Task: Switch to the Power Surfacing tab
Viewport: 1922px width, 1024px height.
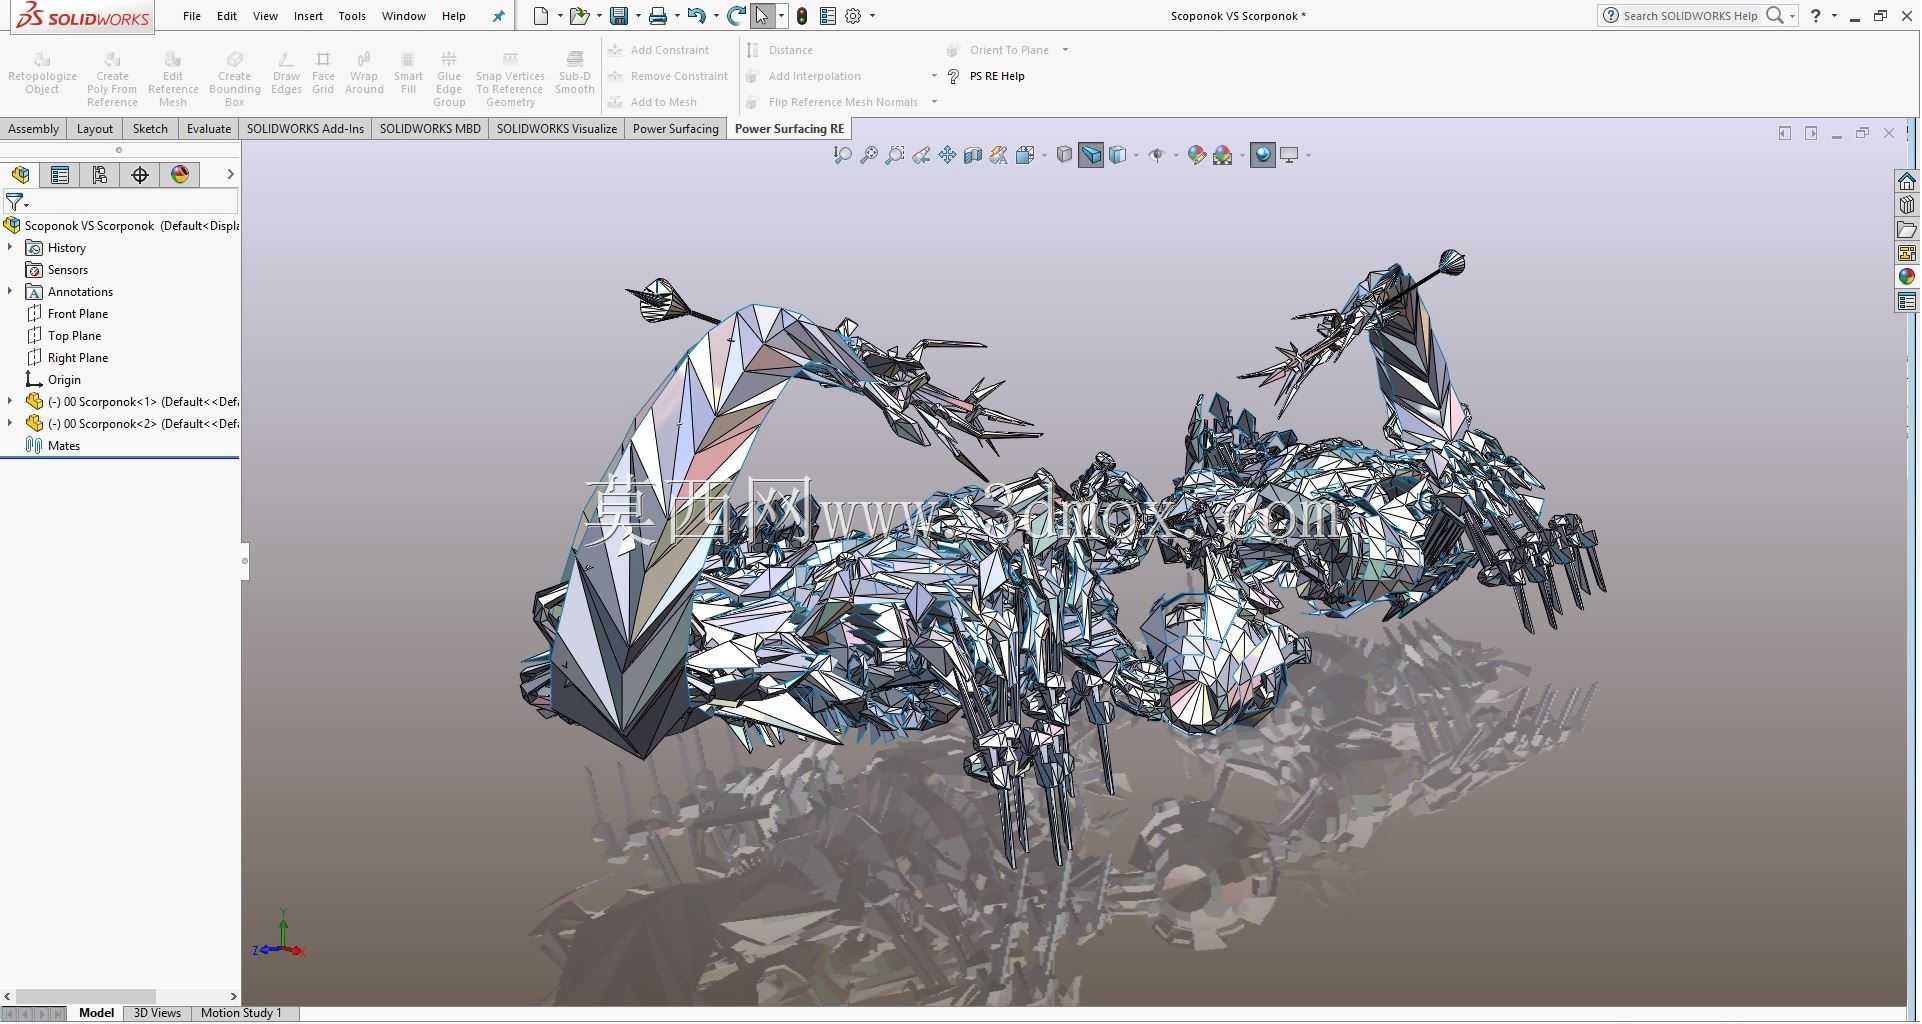Action: [676, 129]
